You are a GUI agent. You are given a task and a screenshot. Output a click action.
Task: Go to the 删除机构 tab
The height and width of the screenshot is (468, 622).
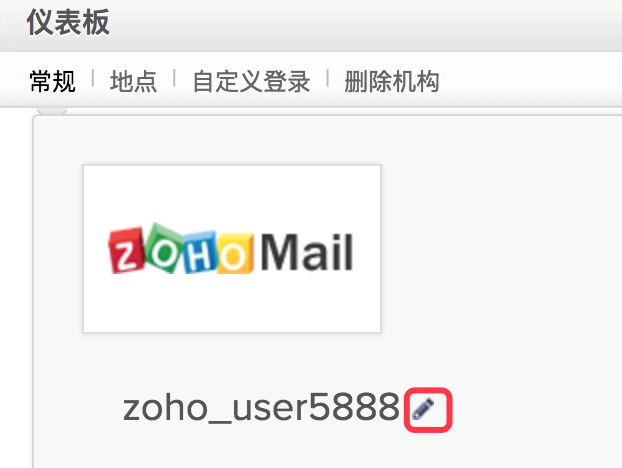[x=392, y=81]
